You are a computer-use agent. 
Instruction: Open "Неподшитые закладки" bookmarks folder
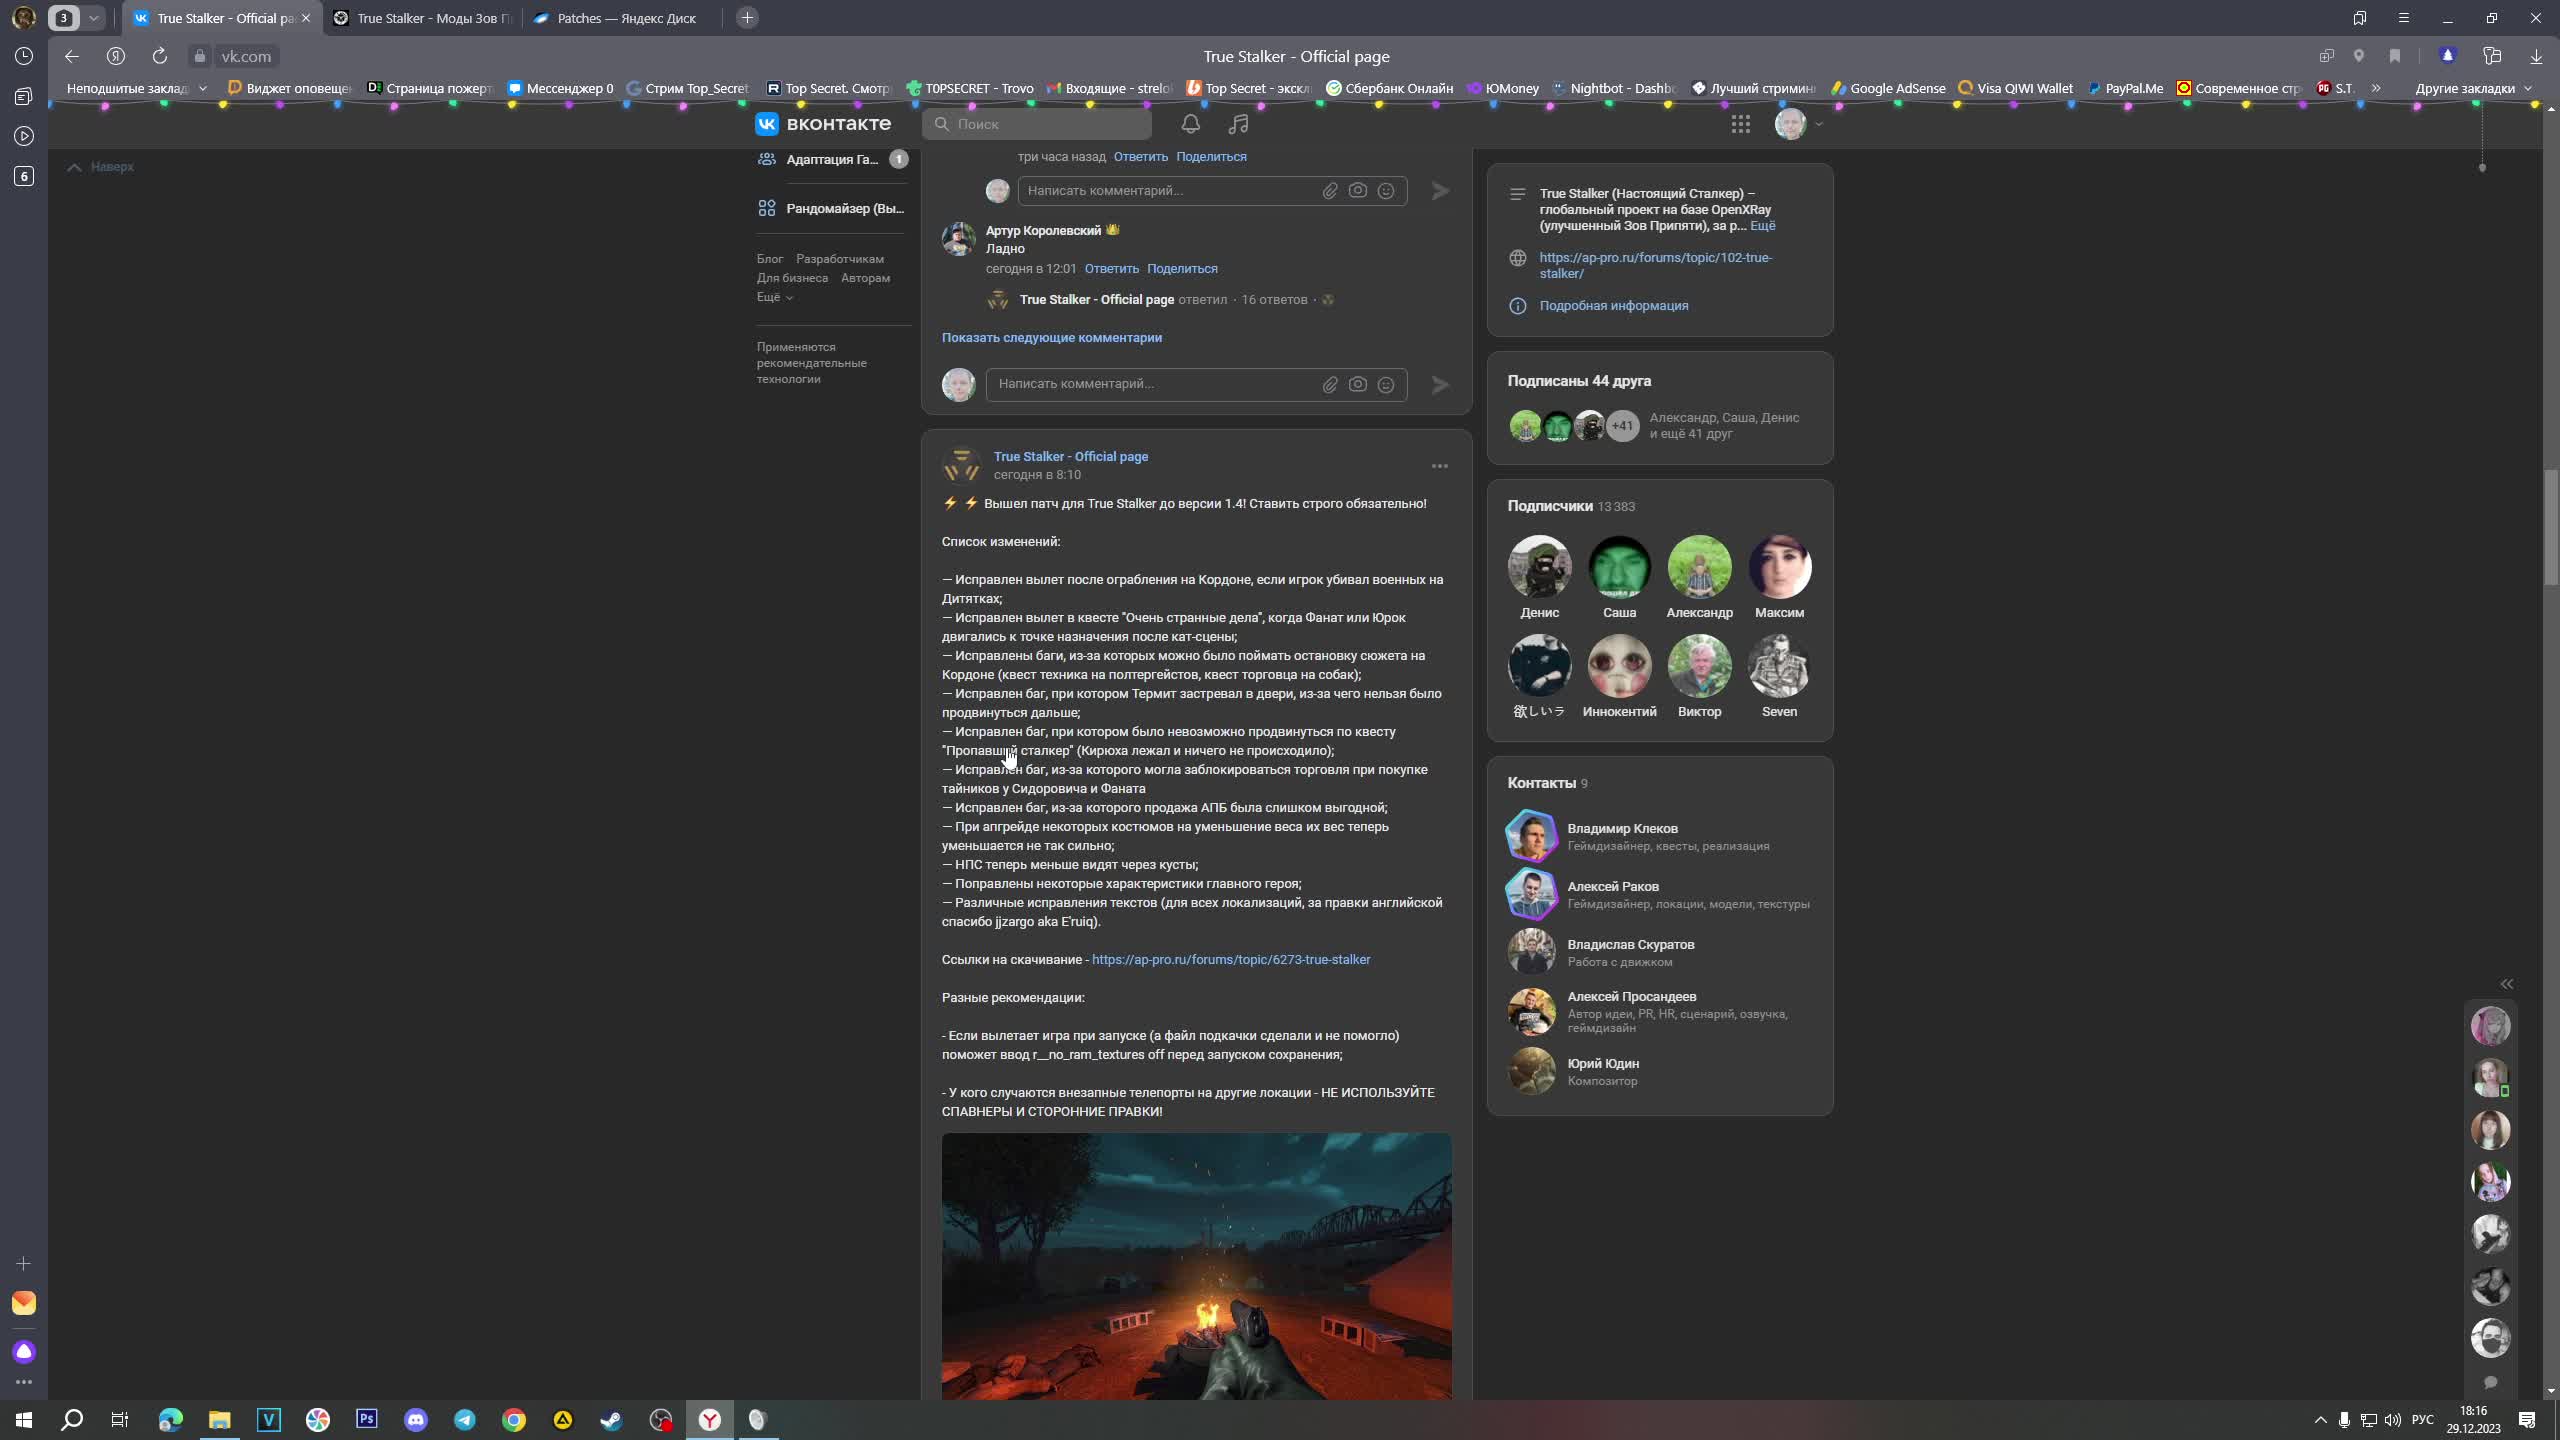click(x=136, y=88)
